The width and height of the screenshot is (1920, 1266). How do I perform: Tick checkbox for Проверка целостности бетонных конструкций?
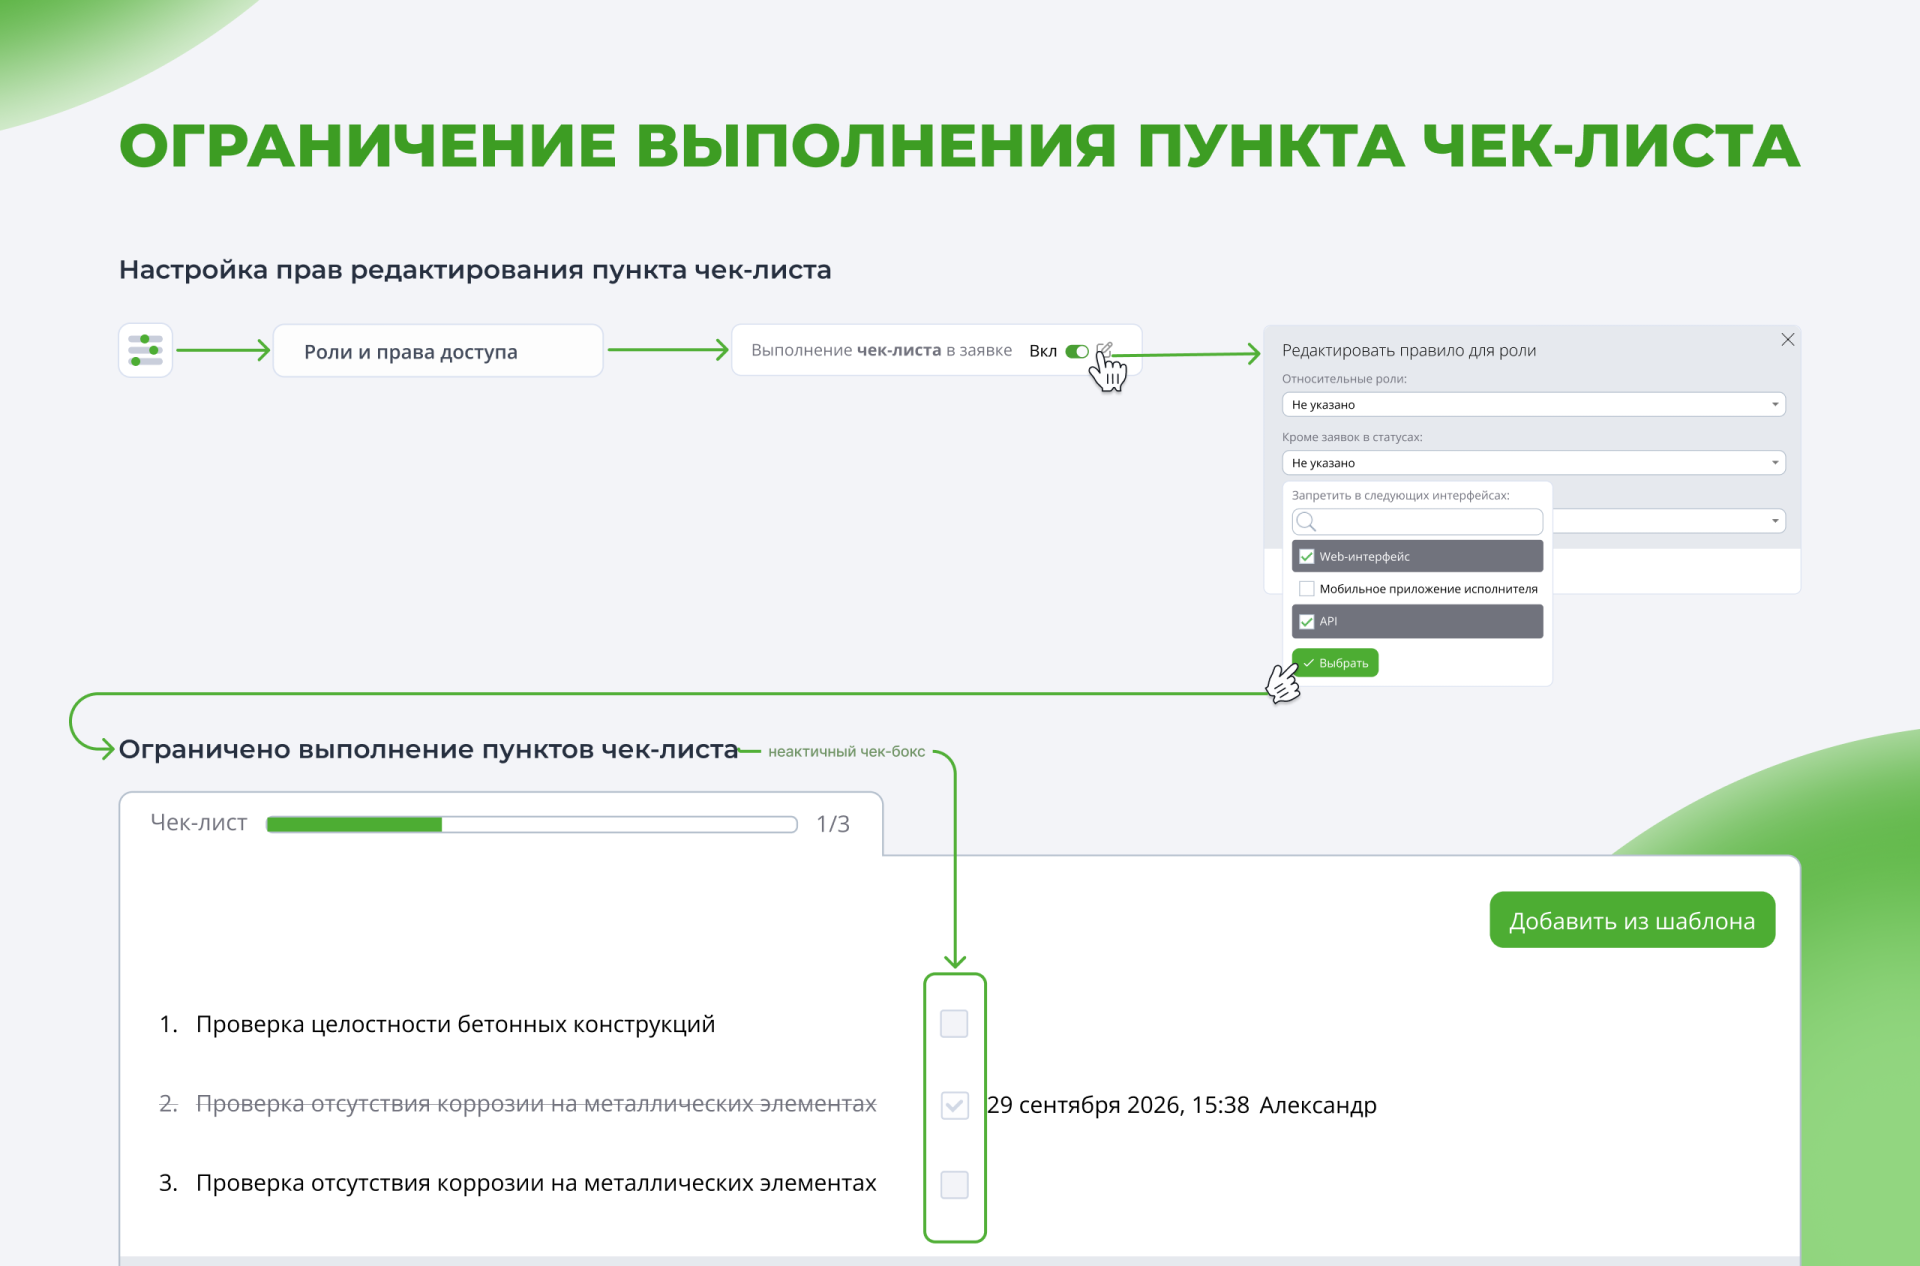[x=954, y=1023]
